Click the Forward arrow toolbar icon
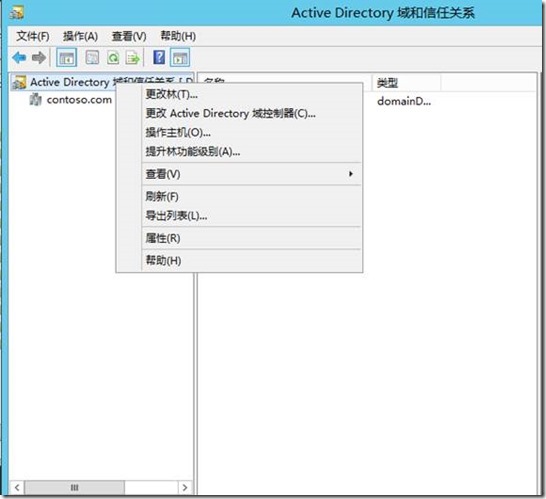Screen dimensions: 546x499 tap(39, 57)
